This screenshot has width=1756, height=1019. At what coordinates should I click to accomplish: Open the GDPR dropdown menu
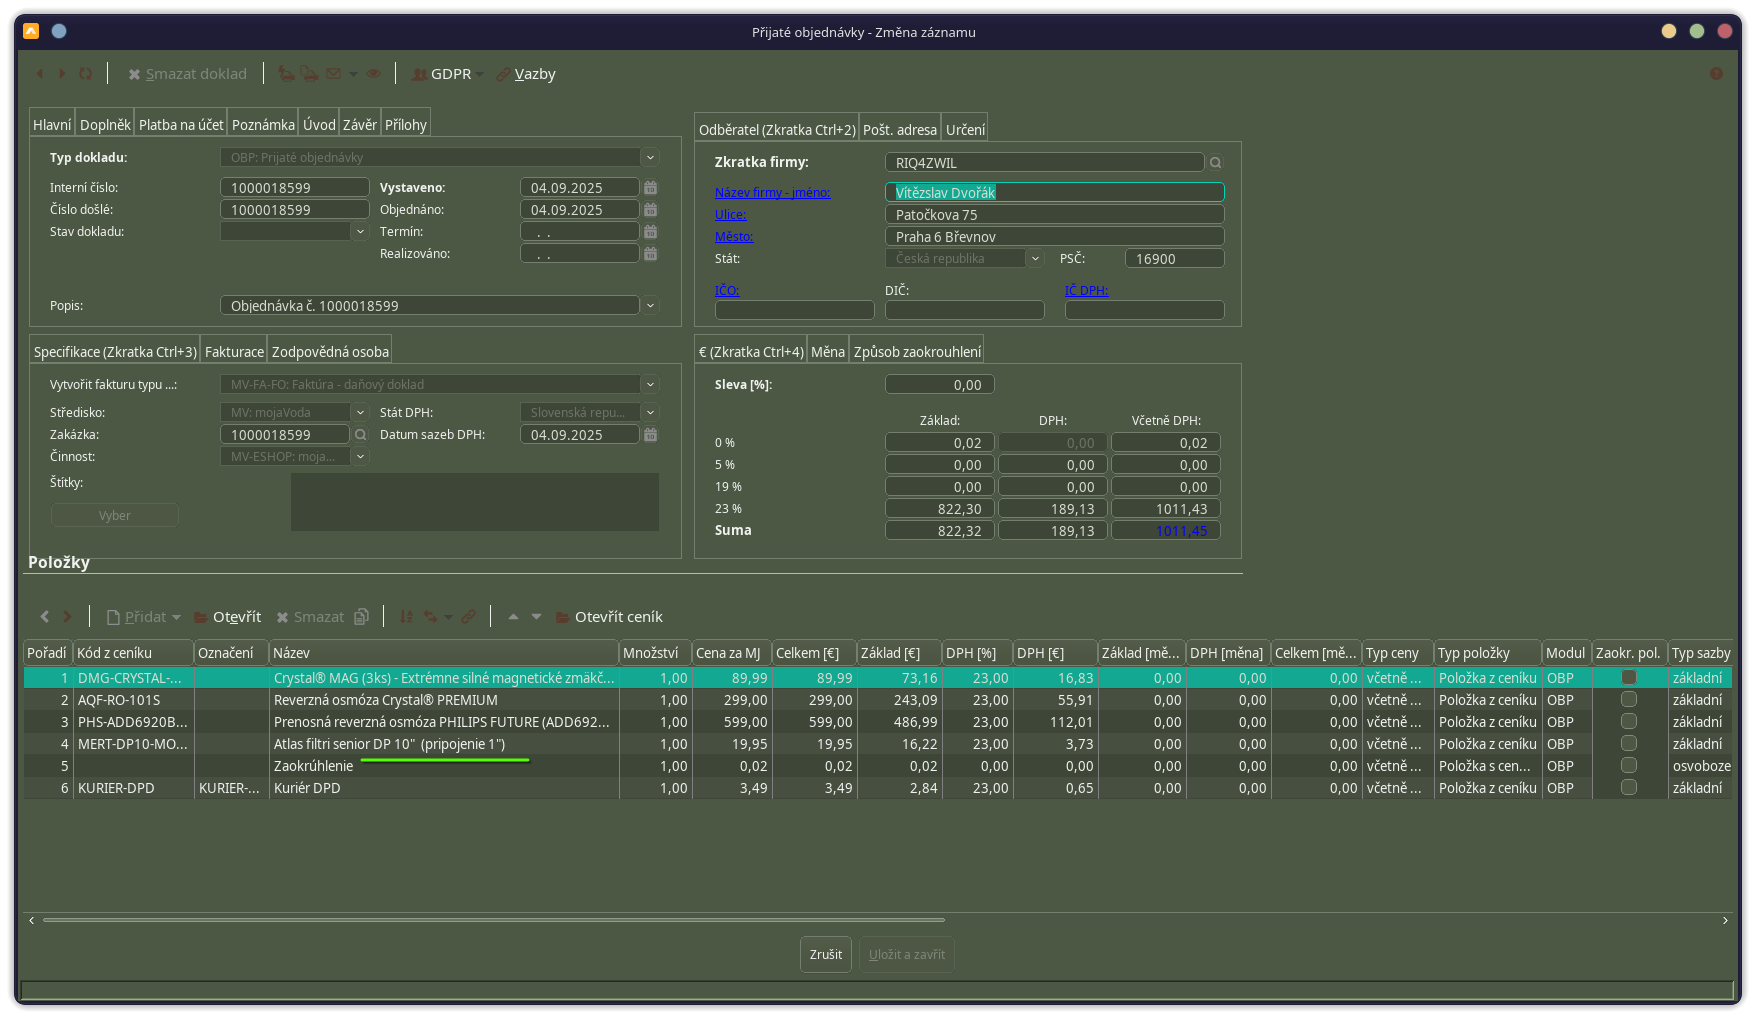[x=450, y=74]
